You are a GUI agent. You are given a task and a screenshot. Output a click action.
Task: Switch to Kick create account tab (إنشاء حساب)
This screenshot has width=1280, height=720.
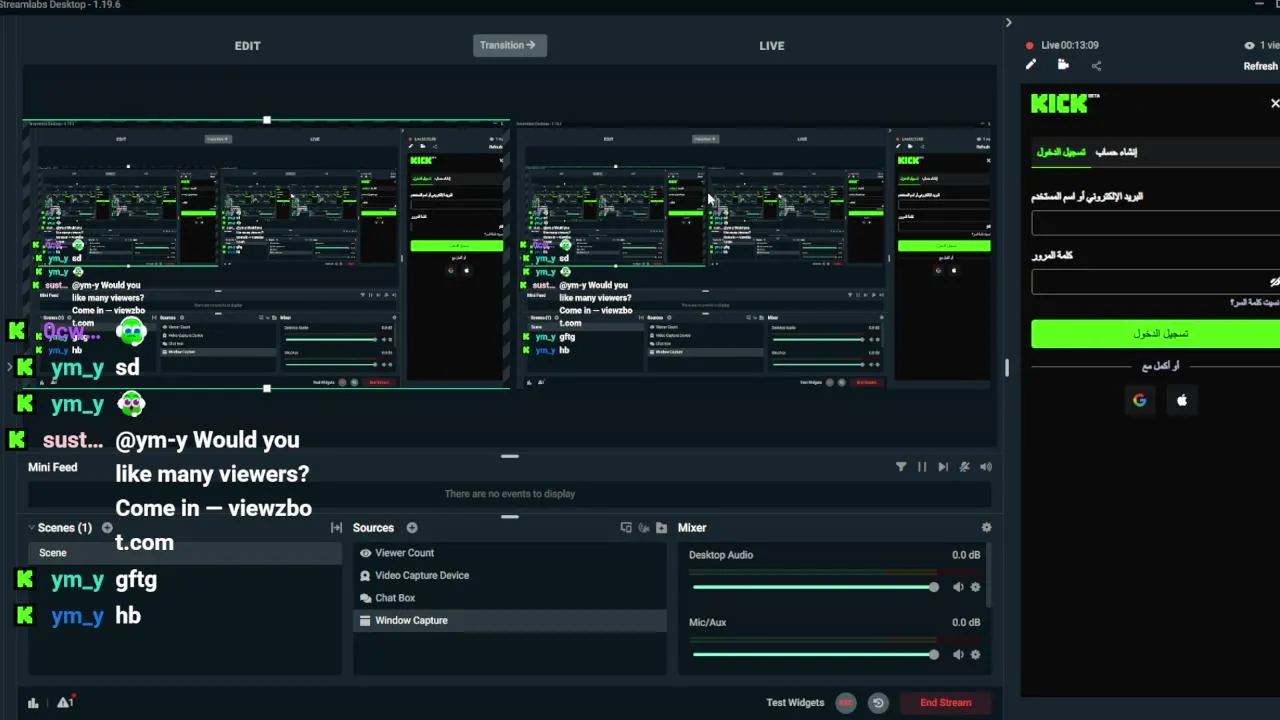click(x=1116, y=152)
